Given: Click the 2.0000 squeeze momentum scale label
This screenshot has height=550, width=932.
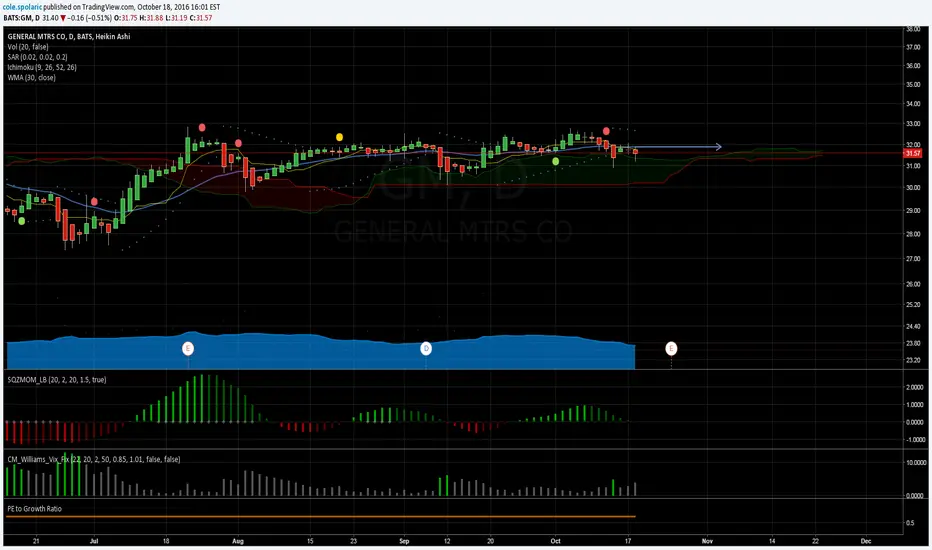Looking at the screenshot, I should click(916, 387).
